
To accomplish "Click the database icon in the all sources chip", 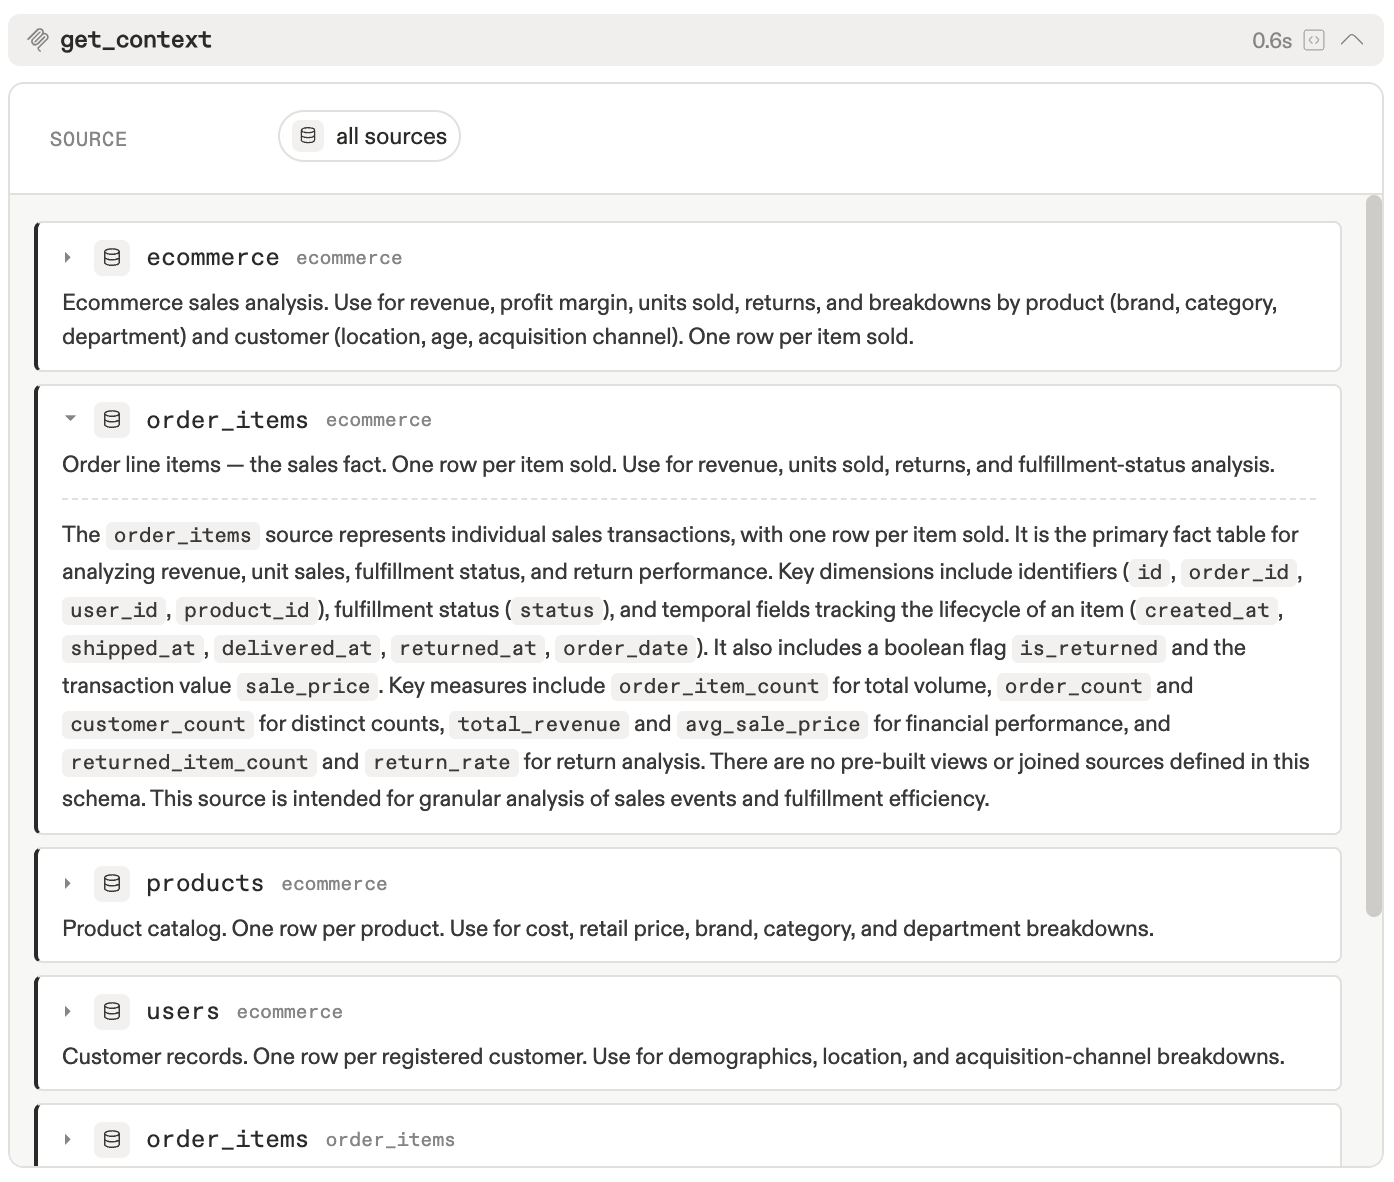I will pos(308,135).
